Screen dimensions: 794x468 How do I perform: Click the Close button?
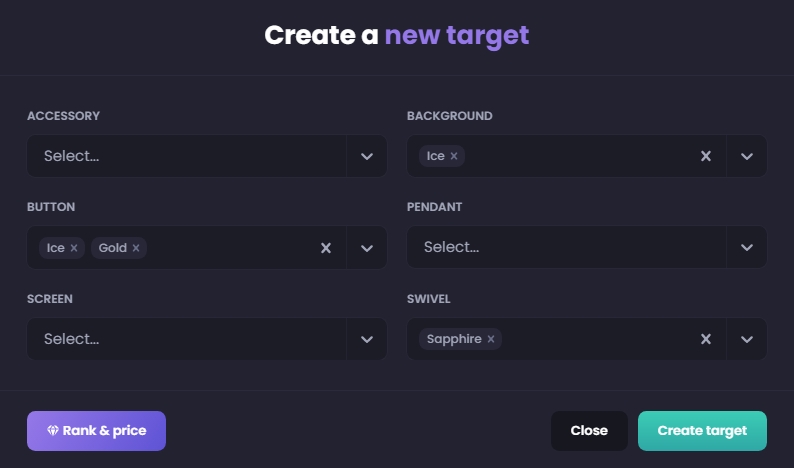pos(589,431)
